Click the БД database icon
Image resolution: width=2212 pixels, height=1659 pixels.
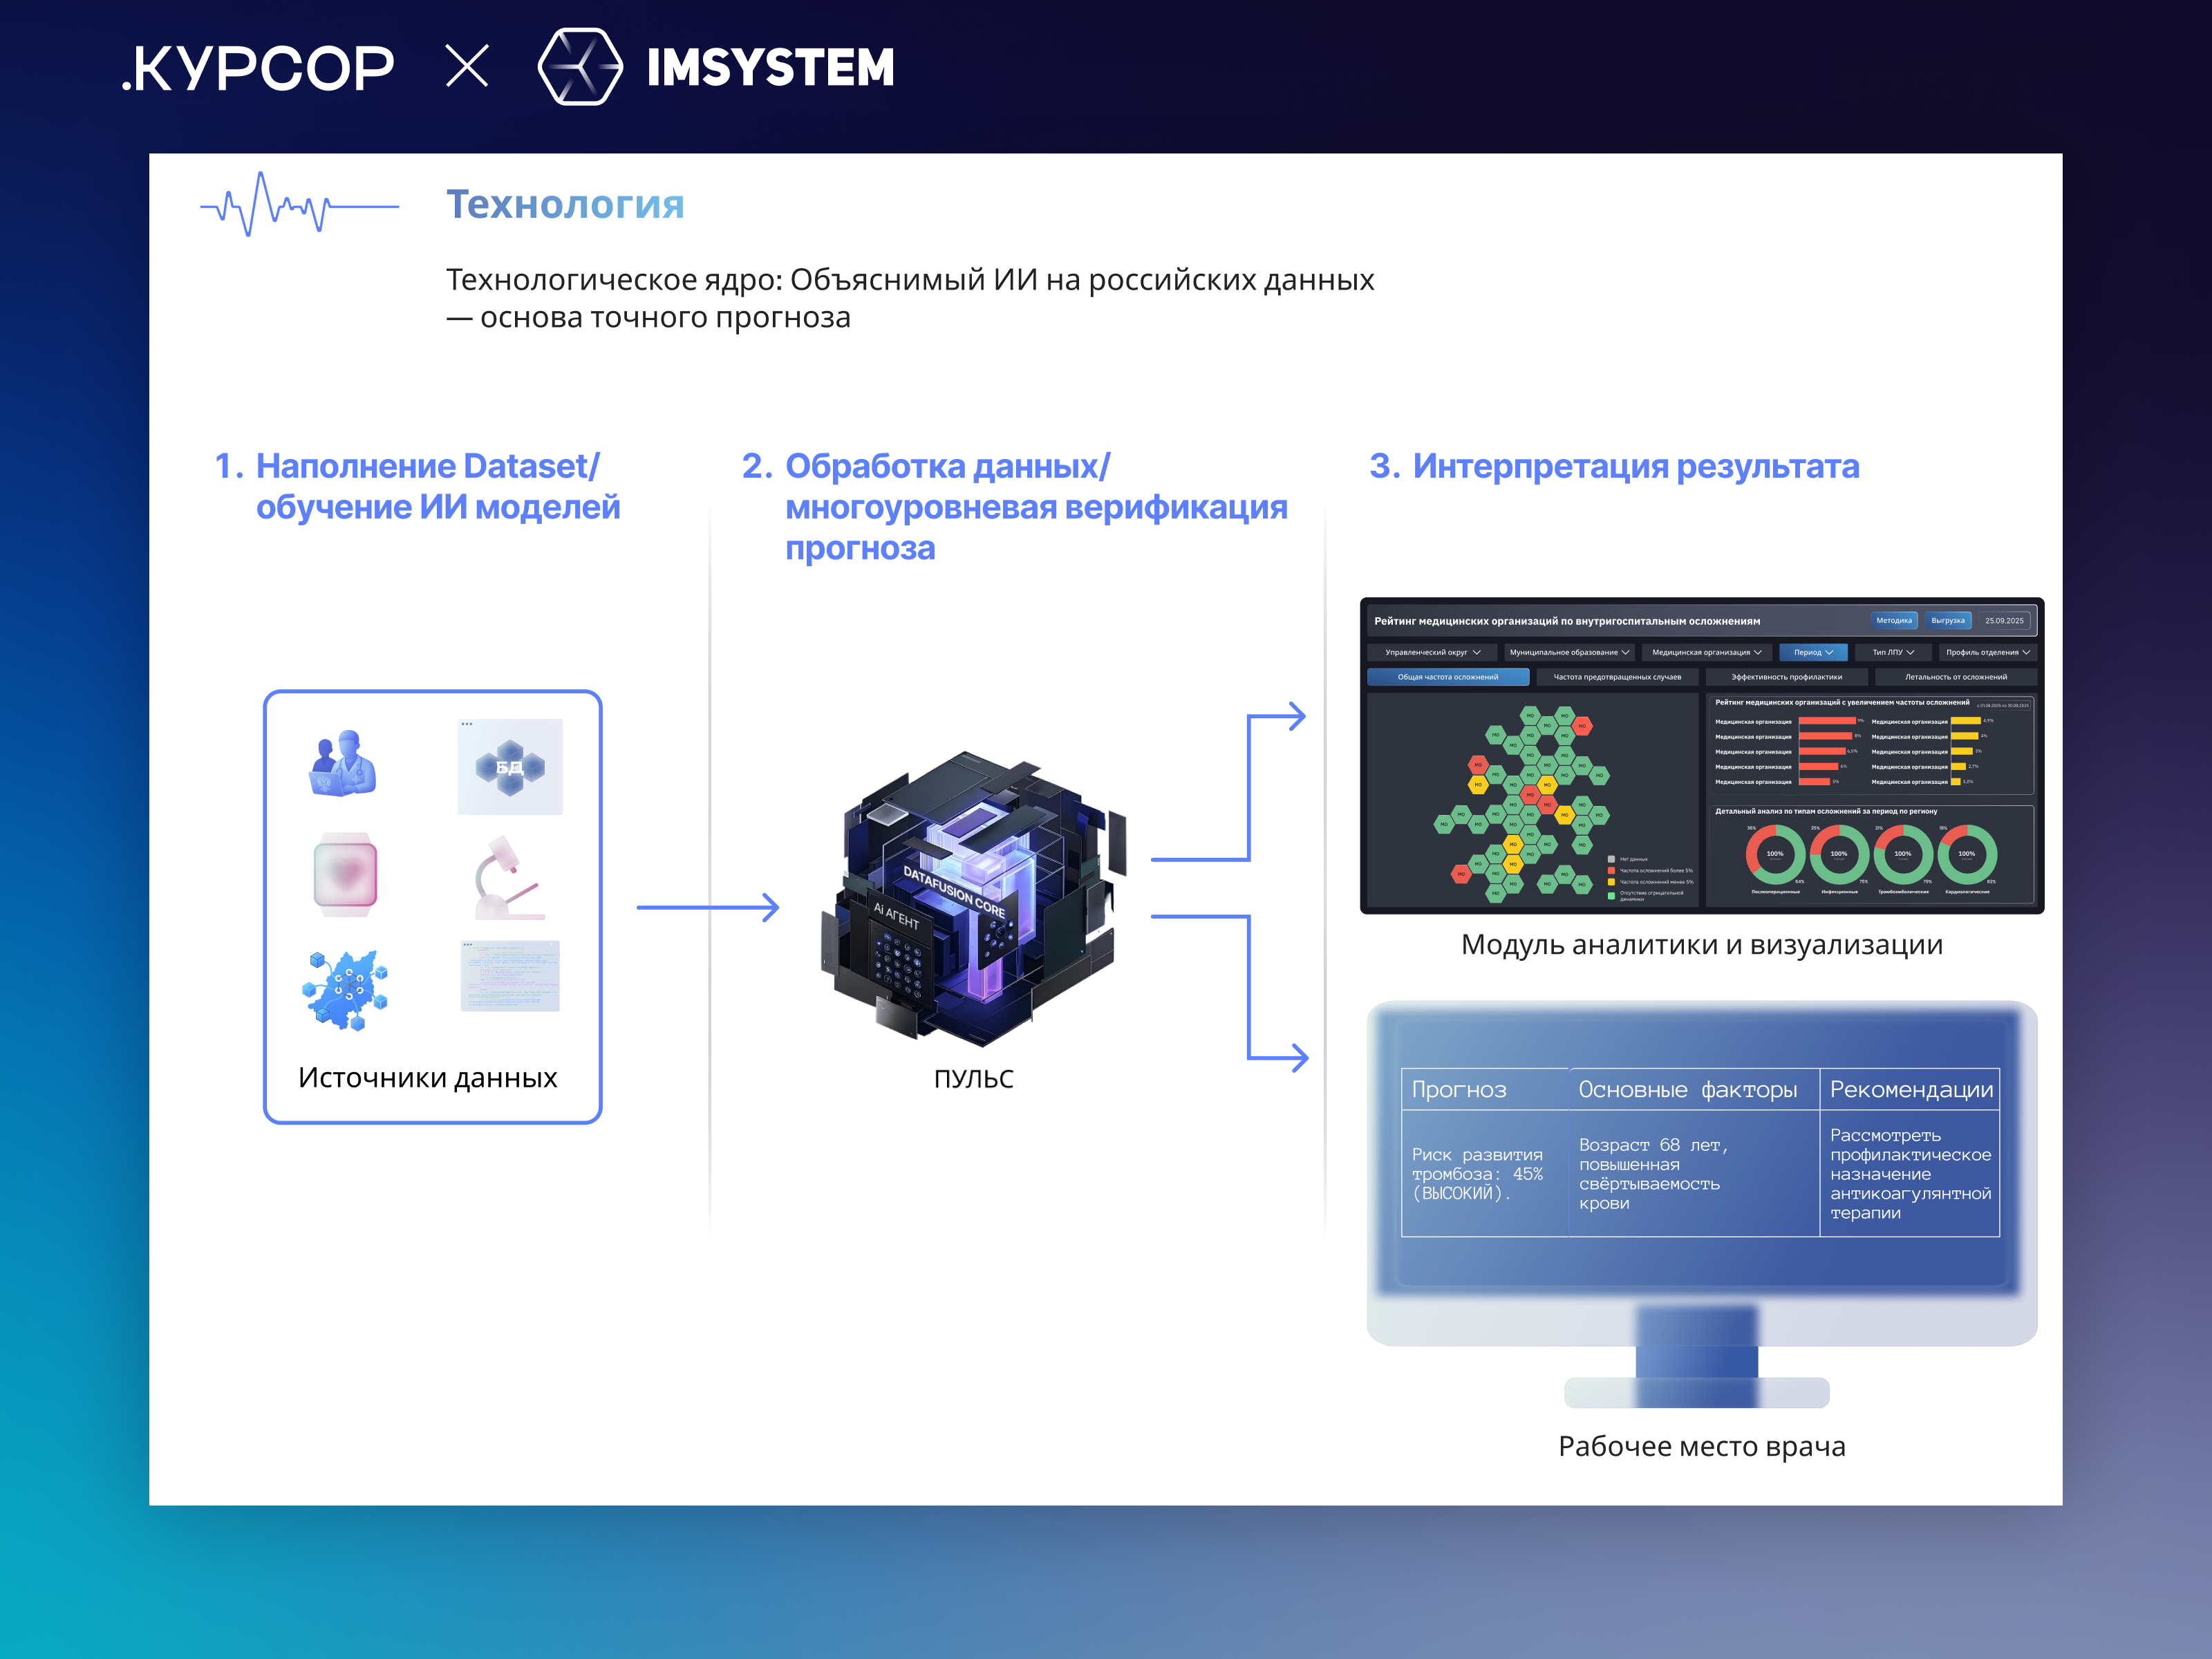tap(510, 767)
